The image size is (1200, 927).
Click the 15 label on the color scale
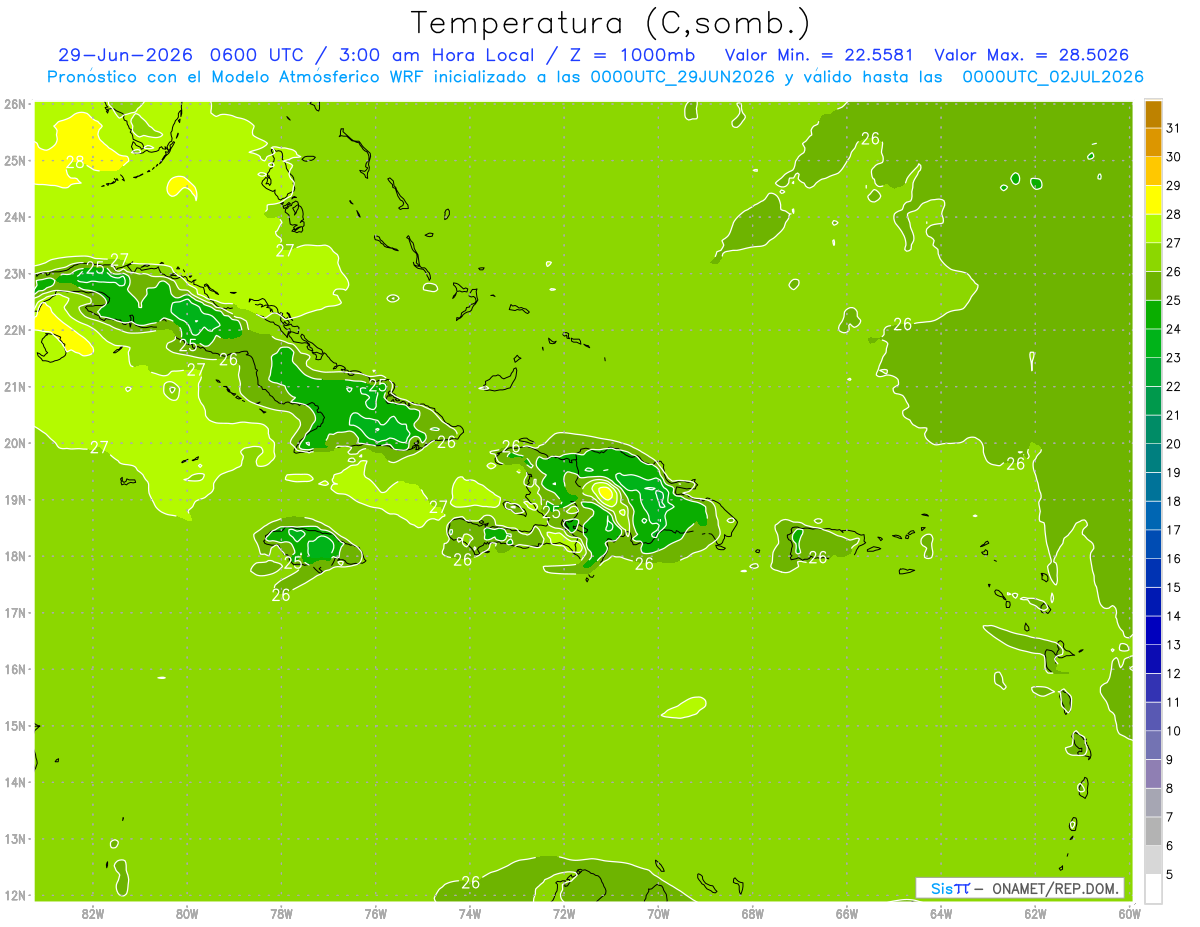coord(1173,587)
